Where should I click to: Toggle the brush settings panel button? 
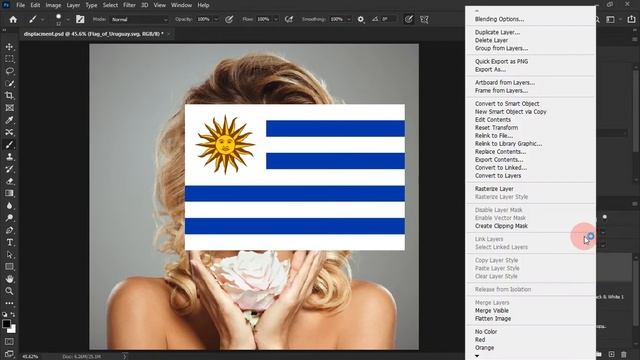click(80, 19)
